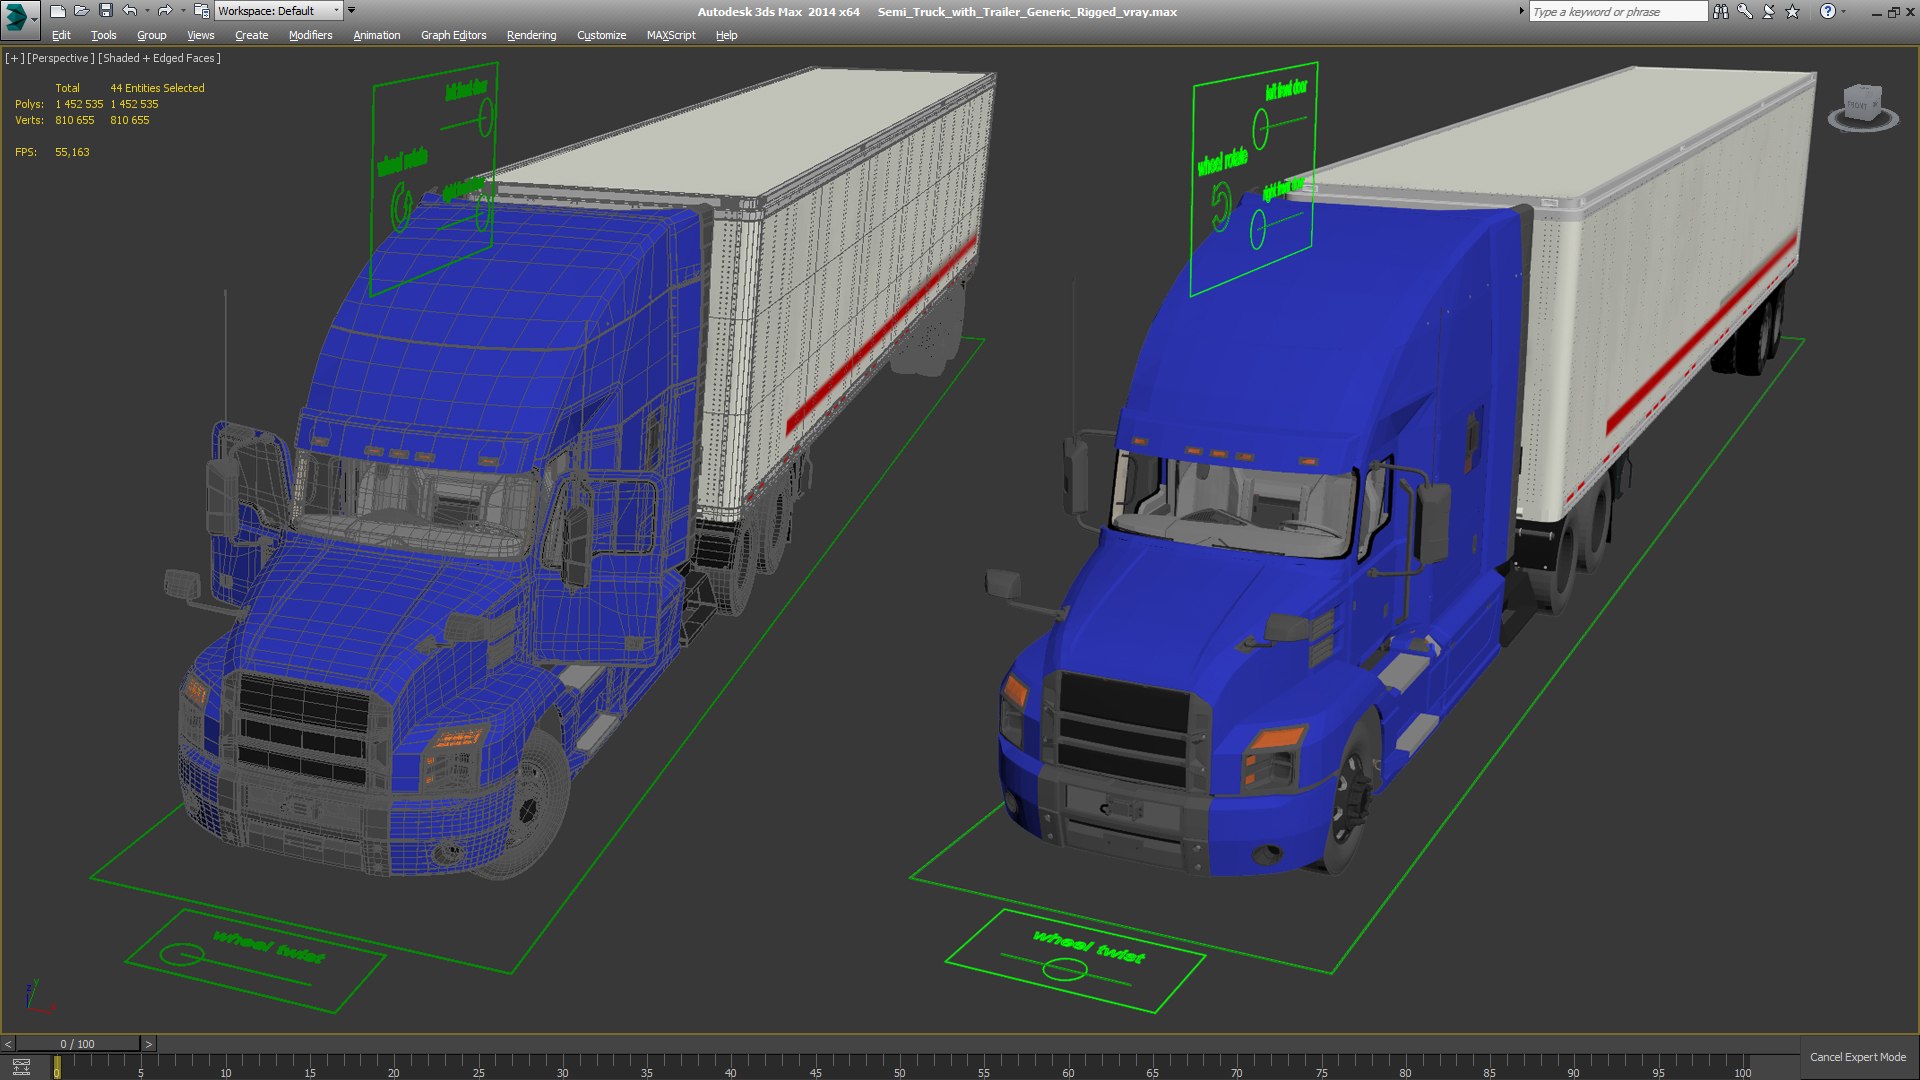Screen dimensions: 1920x1080
Task: Click right truck's wheel rotate control
Action: tap(1221, 207)
